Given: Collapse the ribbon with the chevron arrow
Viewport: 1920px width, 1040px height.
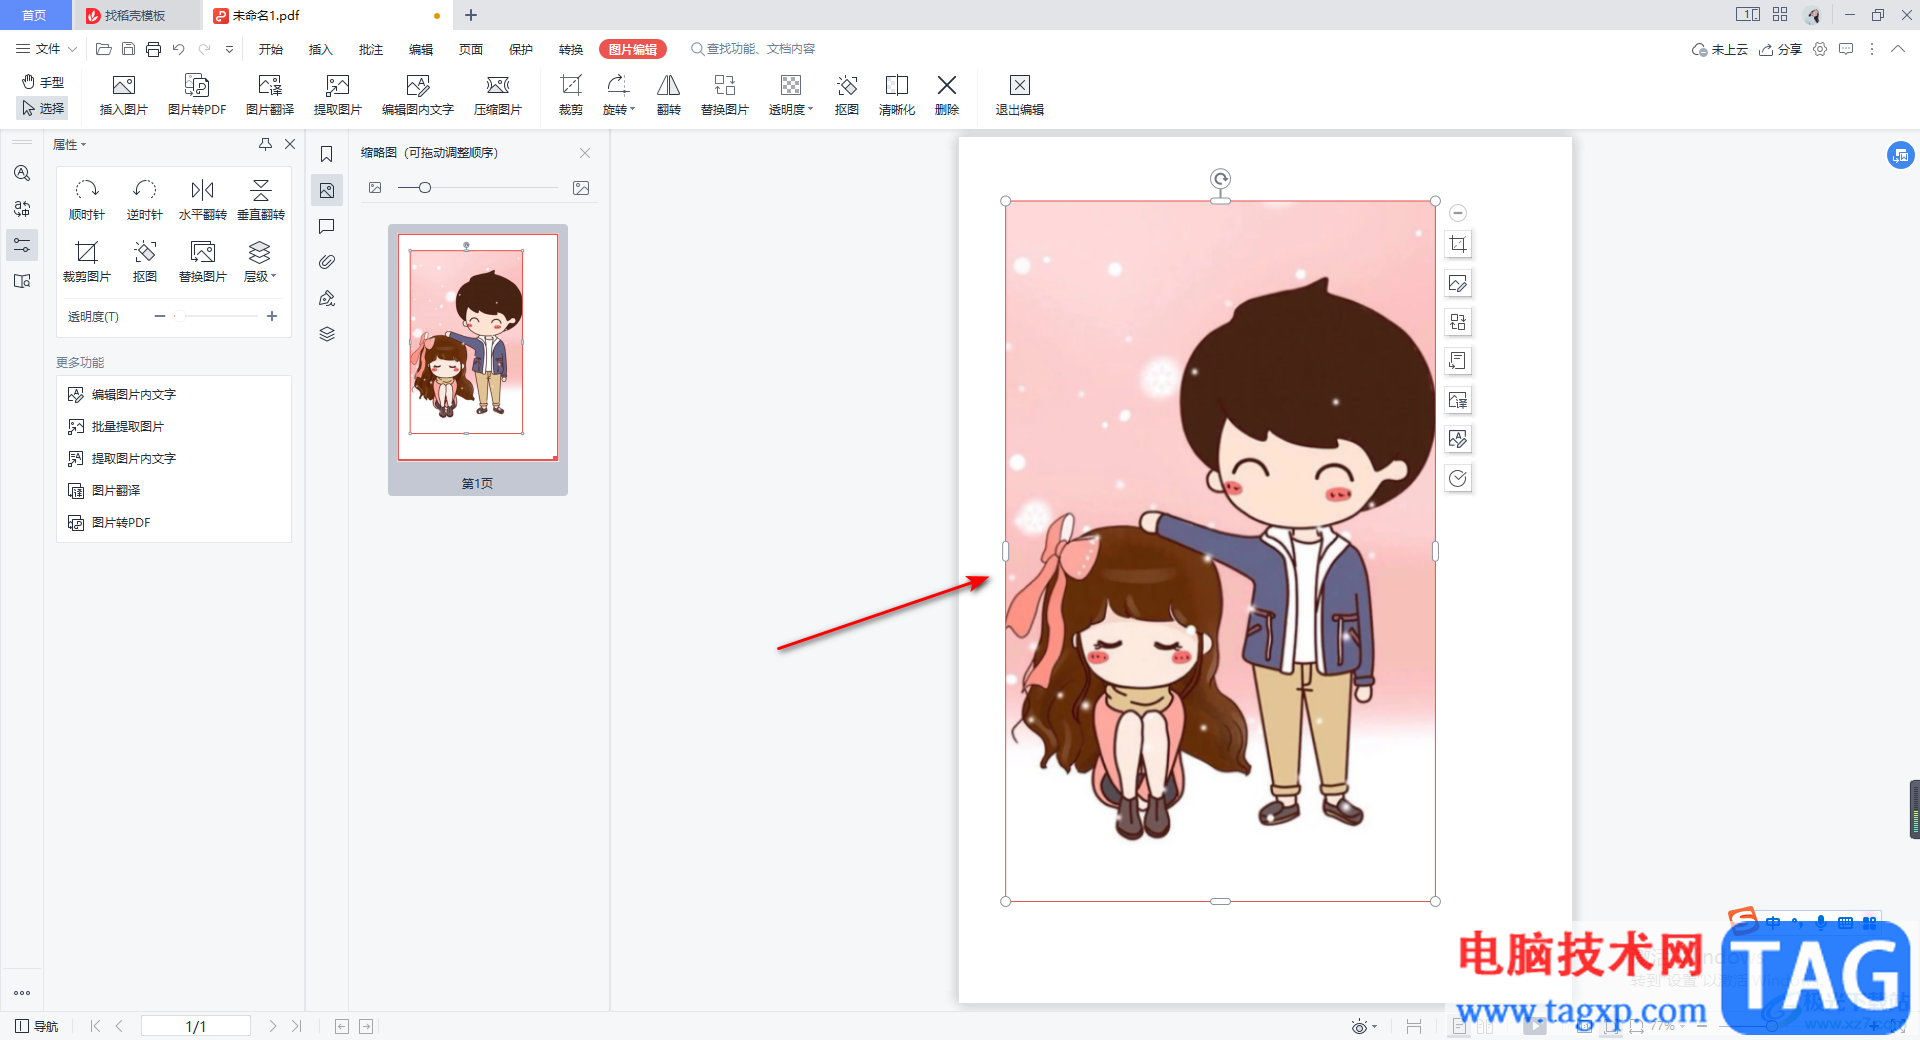Looking at the screenshot, I should 1898,49.
